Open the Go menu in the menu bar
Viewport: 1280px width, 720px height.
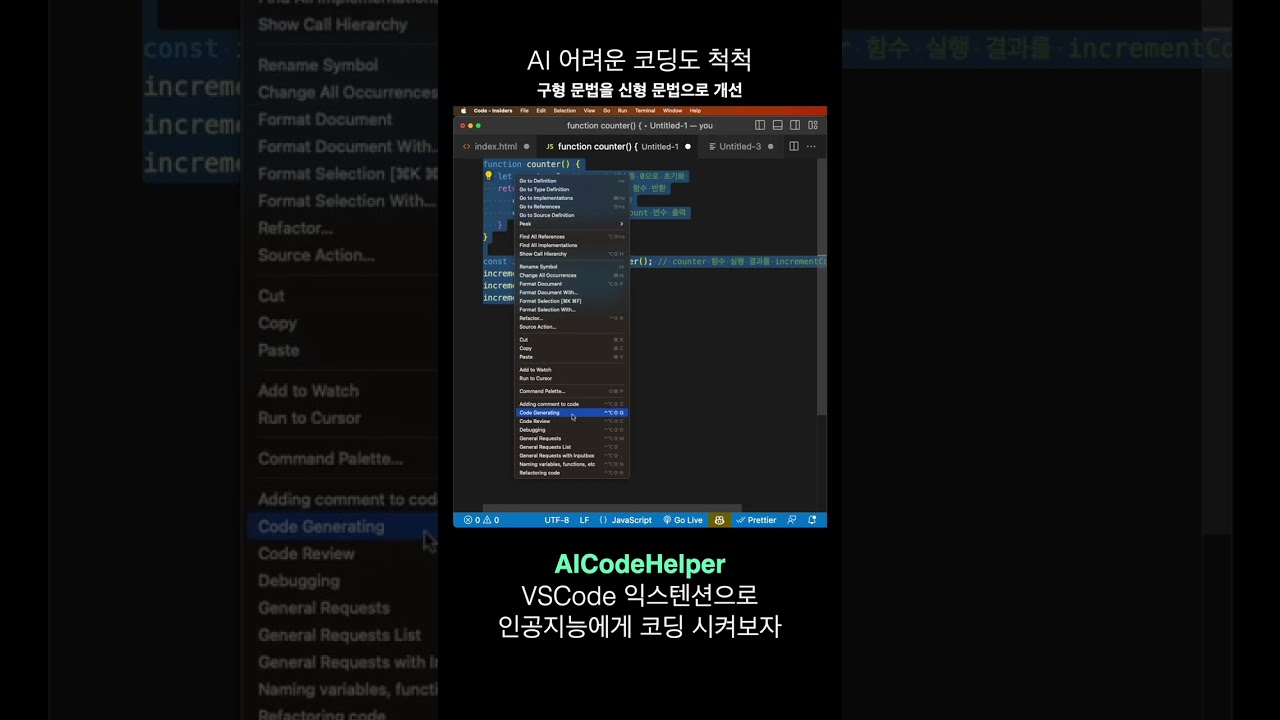coord(606,111)
